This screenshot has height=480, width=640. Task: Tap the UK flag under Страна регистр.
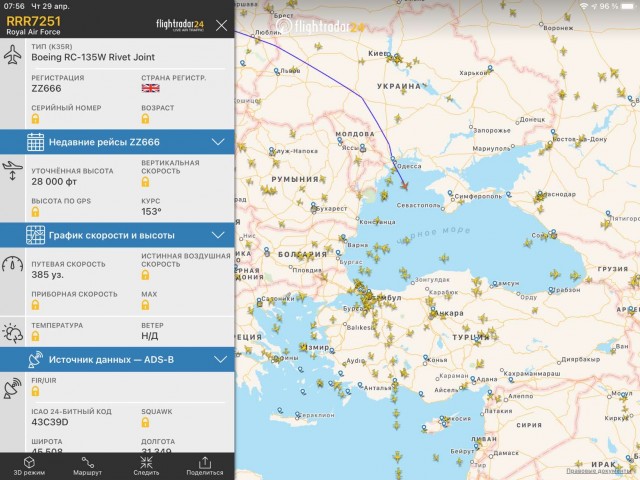tap(150, 88)
